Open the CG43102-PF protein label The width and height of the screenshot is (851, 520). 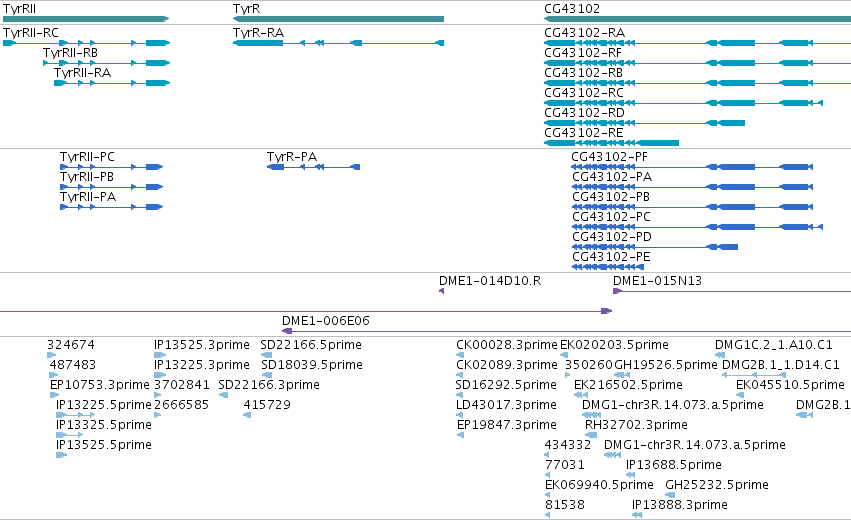pos(609,157)
